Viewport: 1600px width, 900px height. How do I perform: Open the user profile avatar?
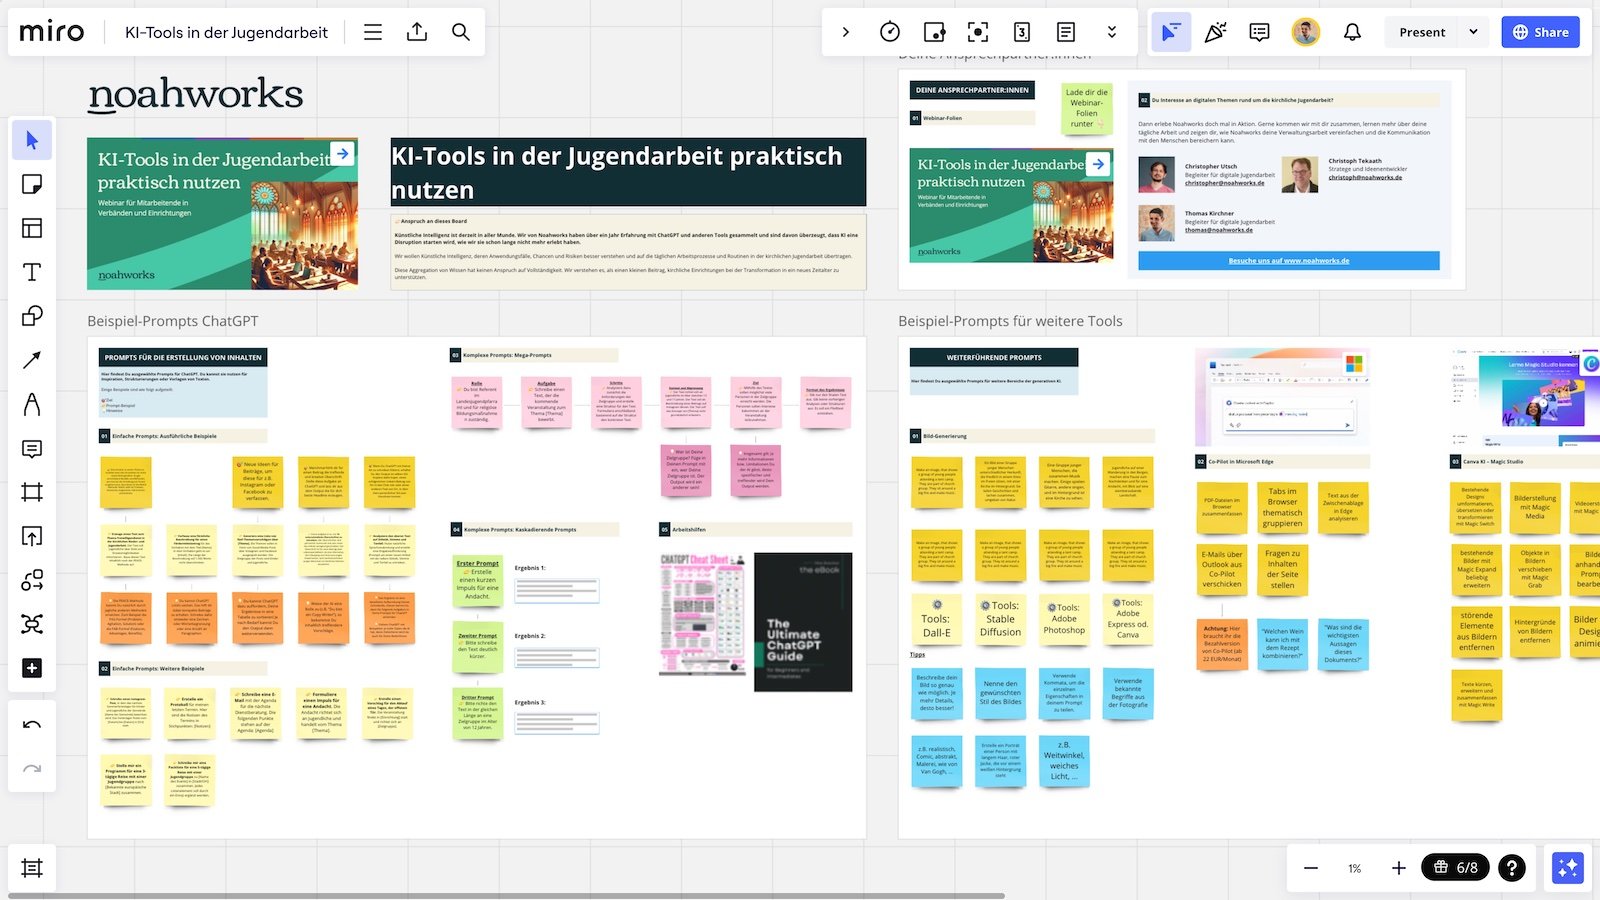click(x=1306, y=32)
